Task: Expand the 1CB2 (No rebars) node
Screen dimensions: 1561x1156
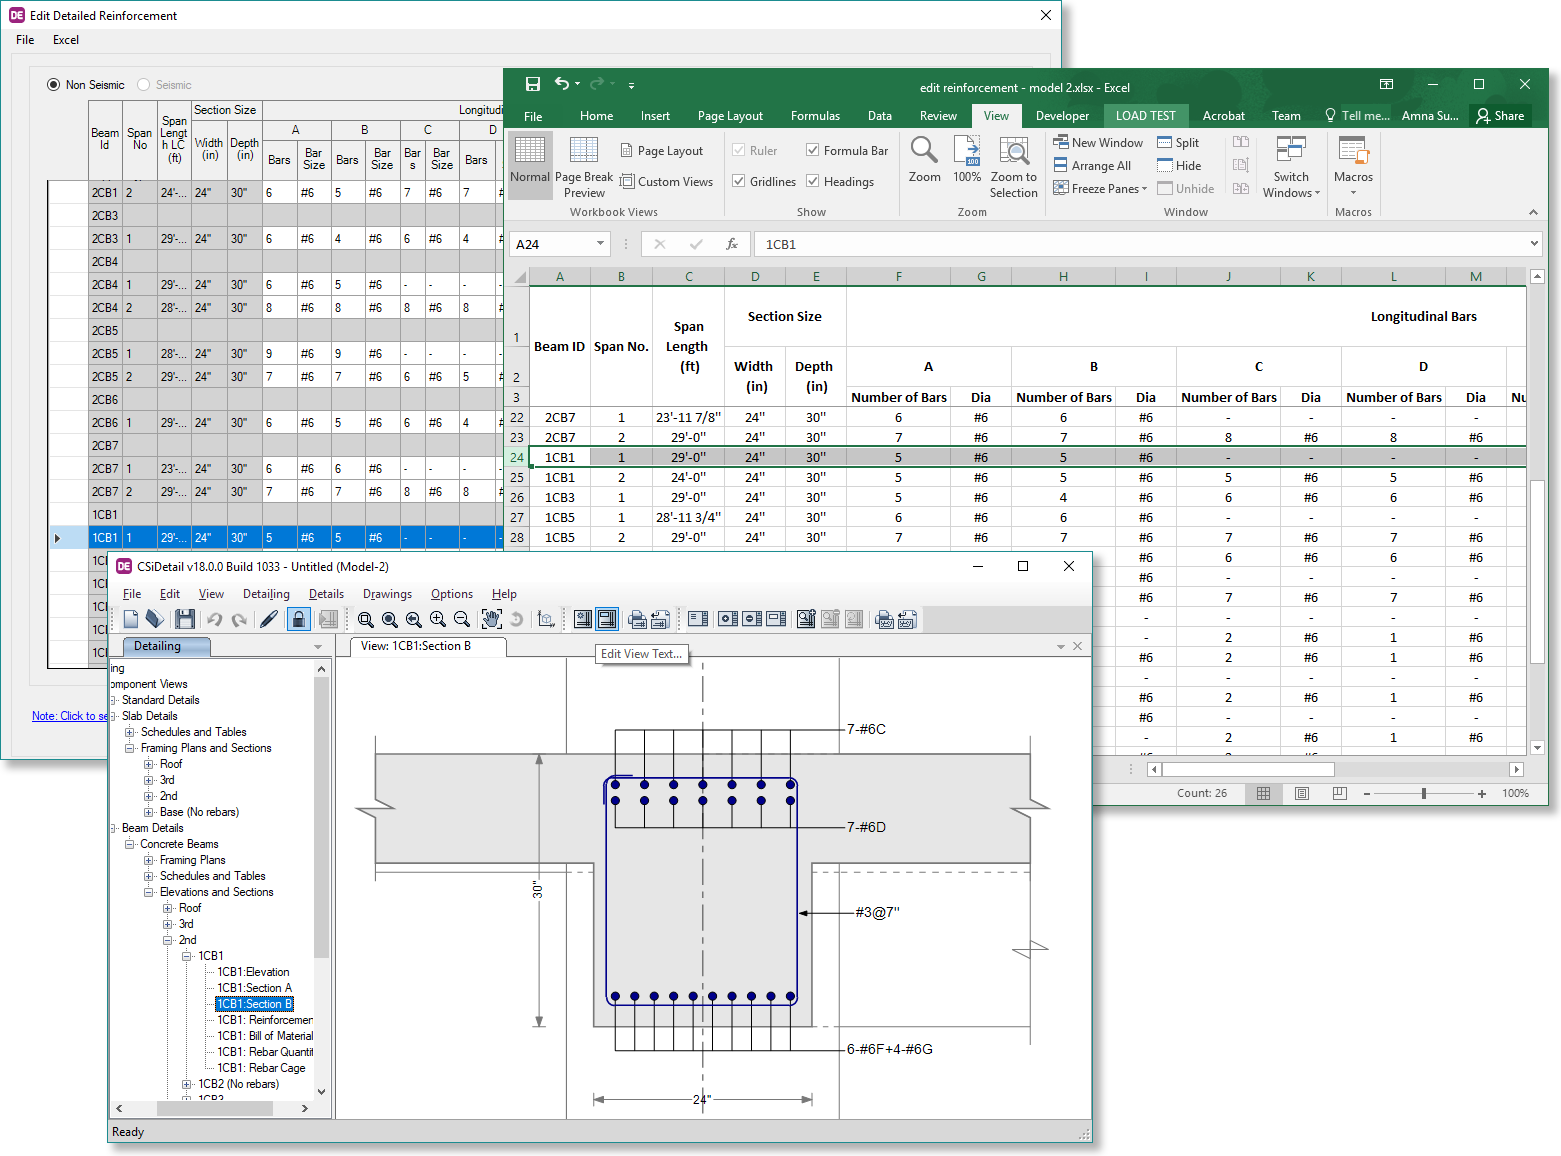Action: tap(187, 1084)
